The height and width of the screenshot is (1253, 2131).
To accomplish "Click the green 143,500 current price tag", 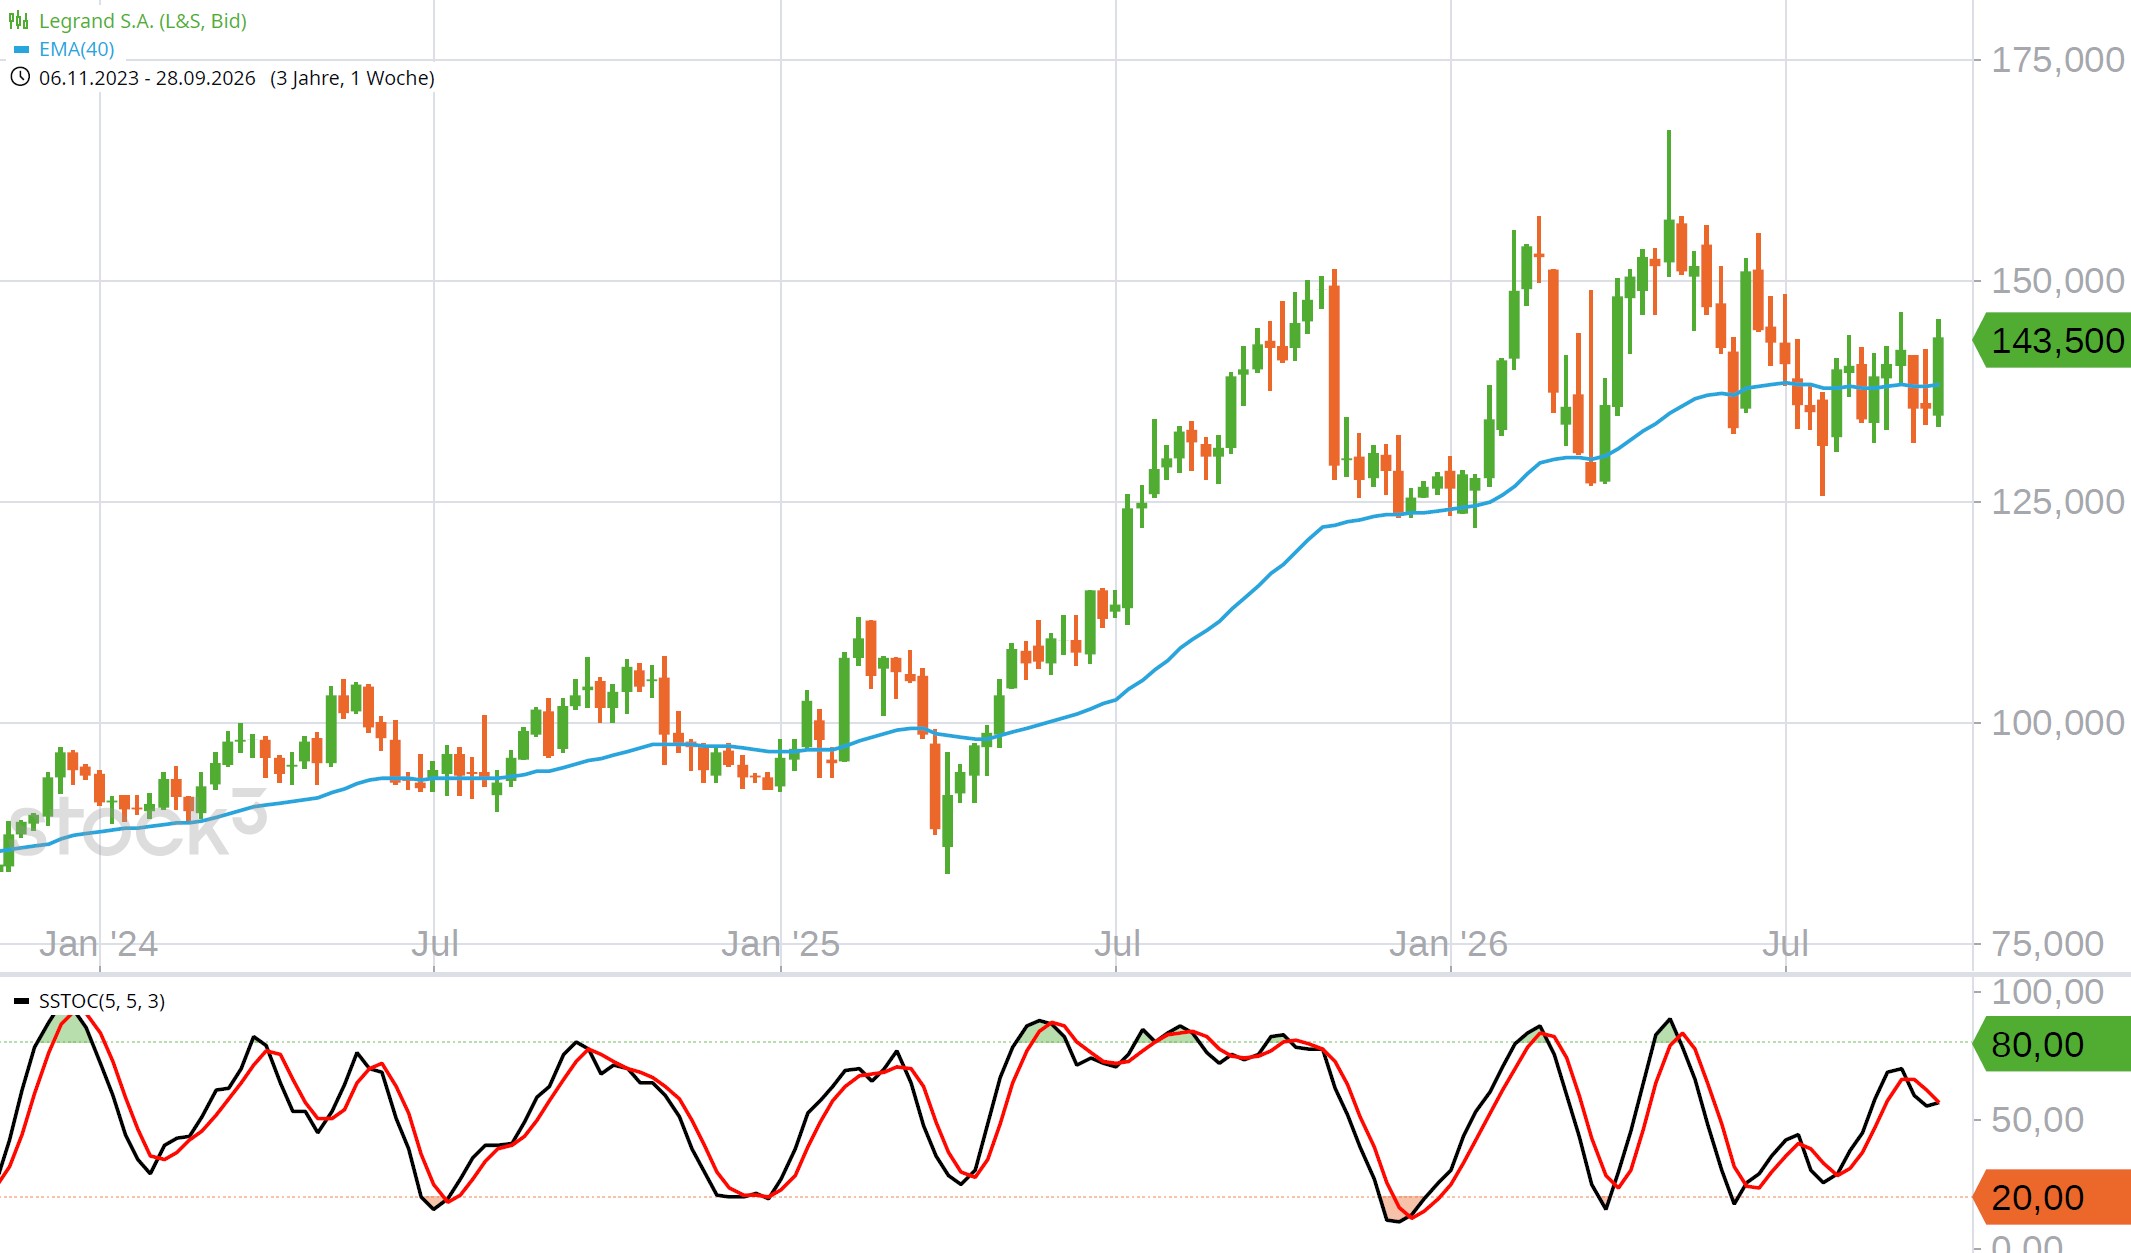I will (x=2052, y=341).
